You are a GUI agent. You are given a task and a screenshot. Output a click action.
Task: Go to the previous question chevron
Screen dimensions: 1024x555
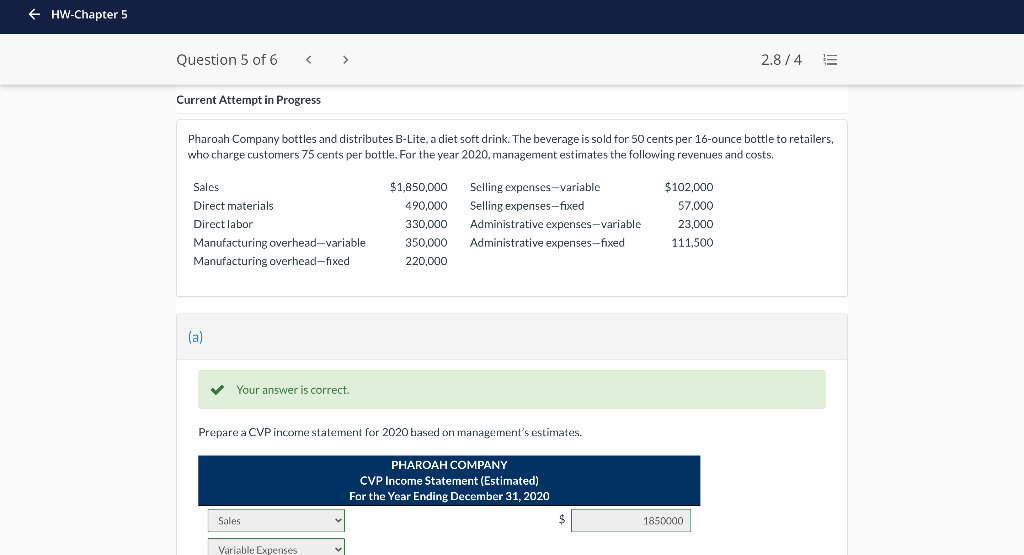tap(308, 59)
